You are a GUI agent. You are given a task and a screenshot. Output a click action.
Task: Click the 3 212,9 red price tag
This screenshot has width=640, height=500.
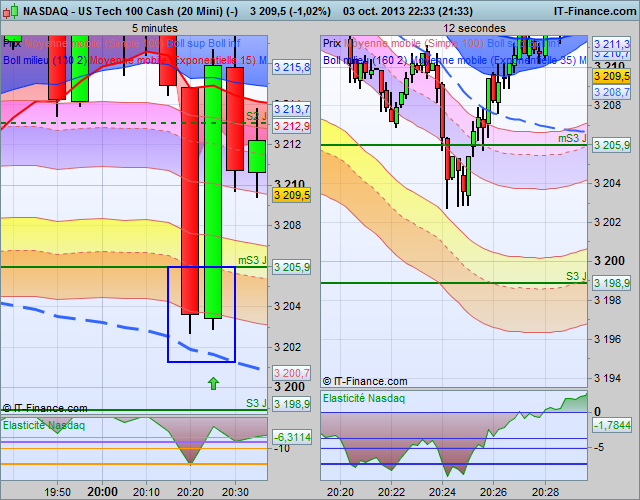pos(291,126)
